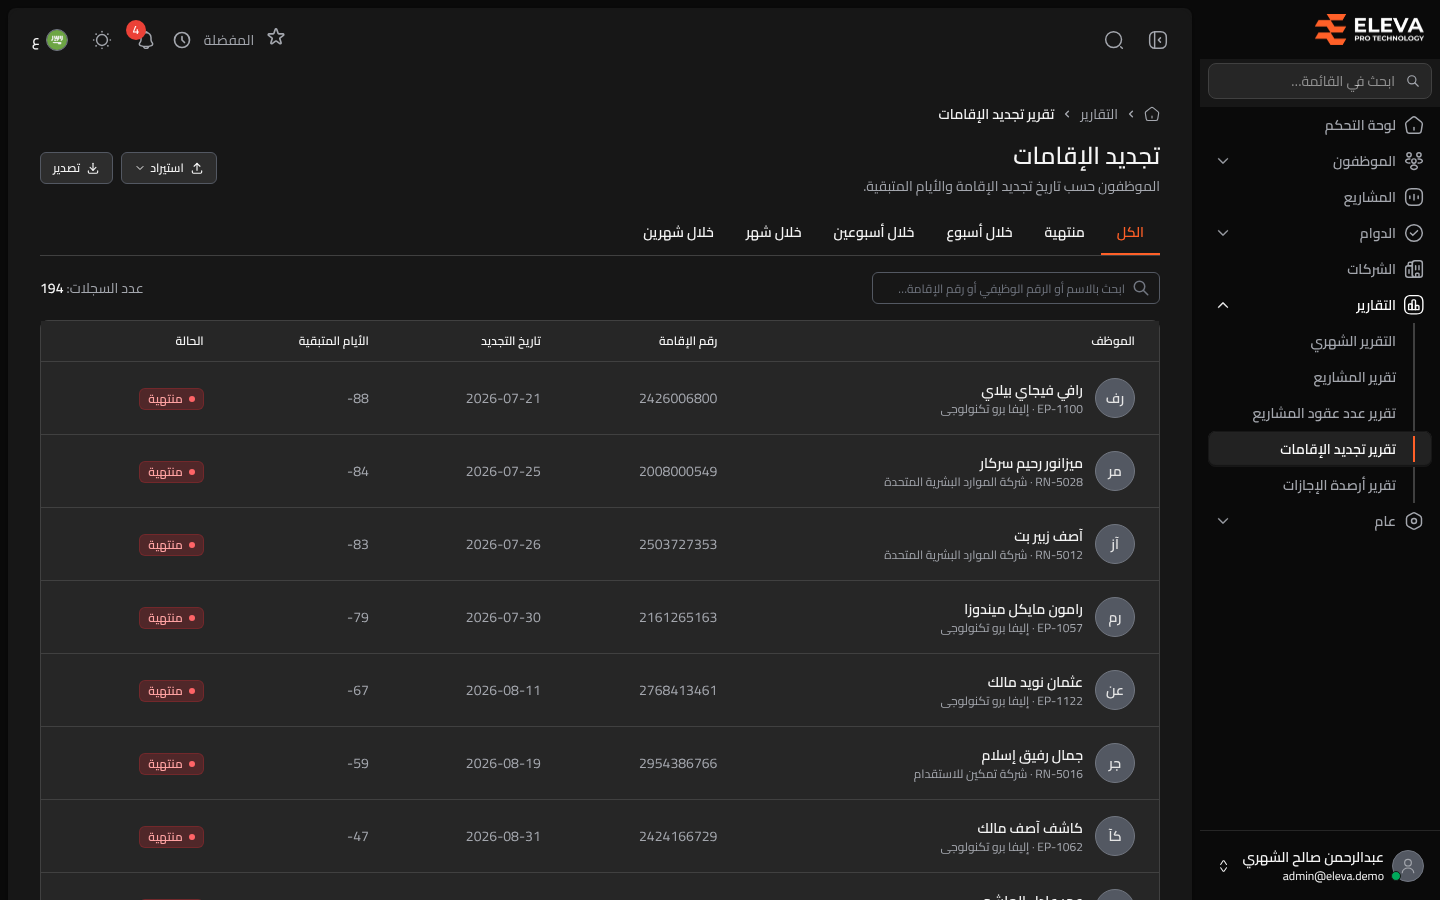Screen dimensions: 1440x900
Task: Open تقرير أرصدة الإجازات in sidebar
Action: 1339,485
